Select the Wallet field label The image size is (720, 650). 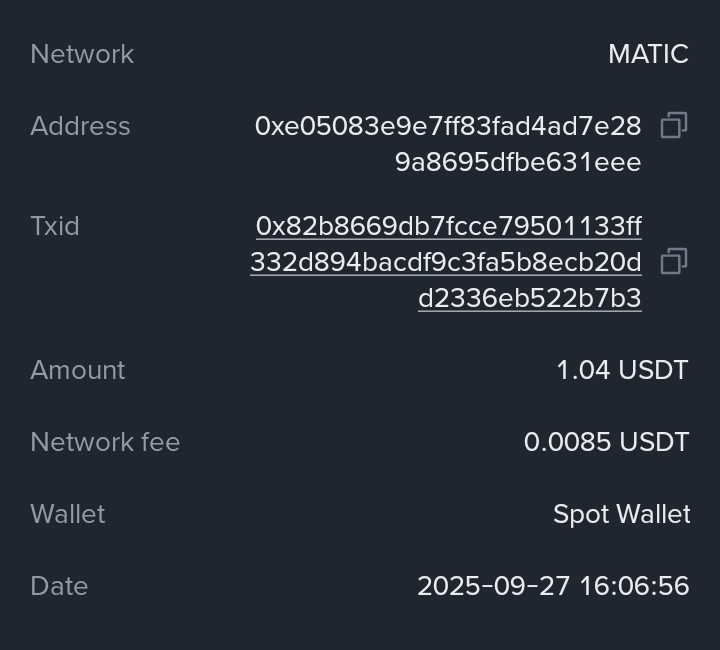[68, 514]
